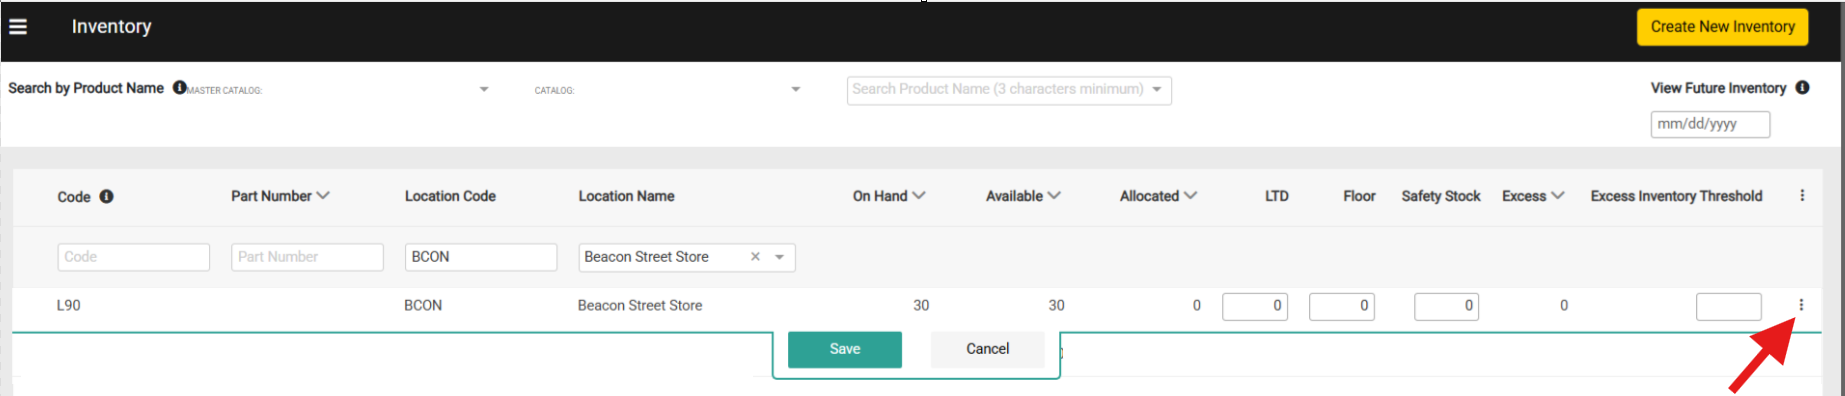Click the Location Name column header

626,196
